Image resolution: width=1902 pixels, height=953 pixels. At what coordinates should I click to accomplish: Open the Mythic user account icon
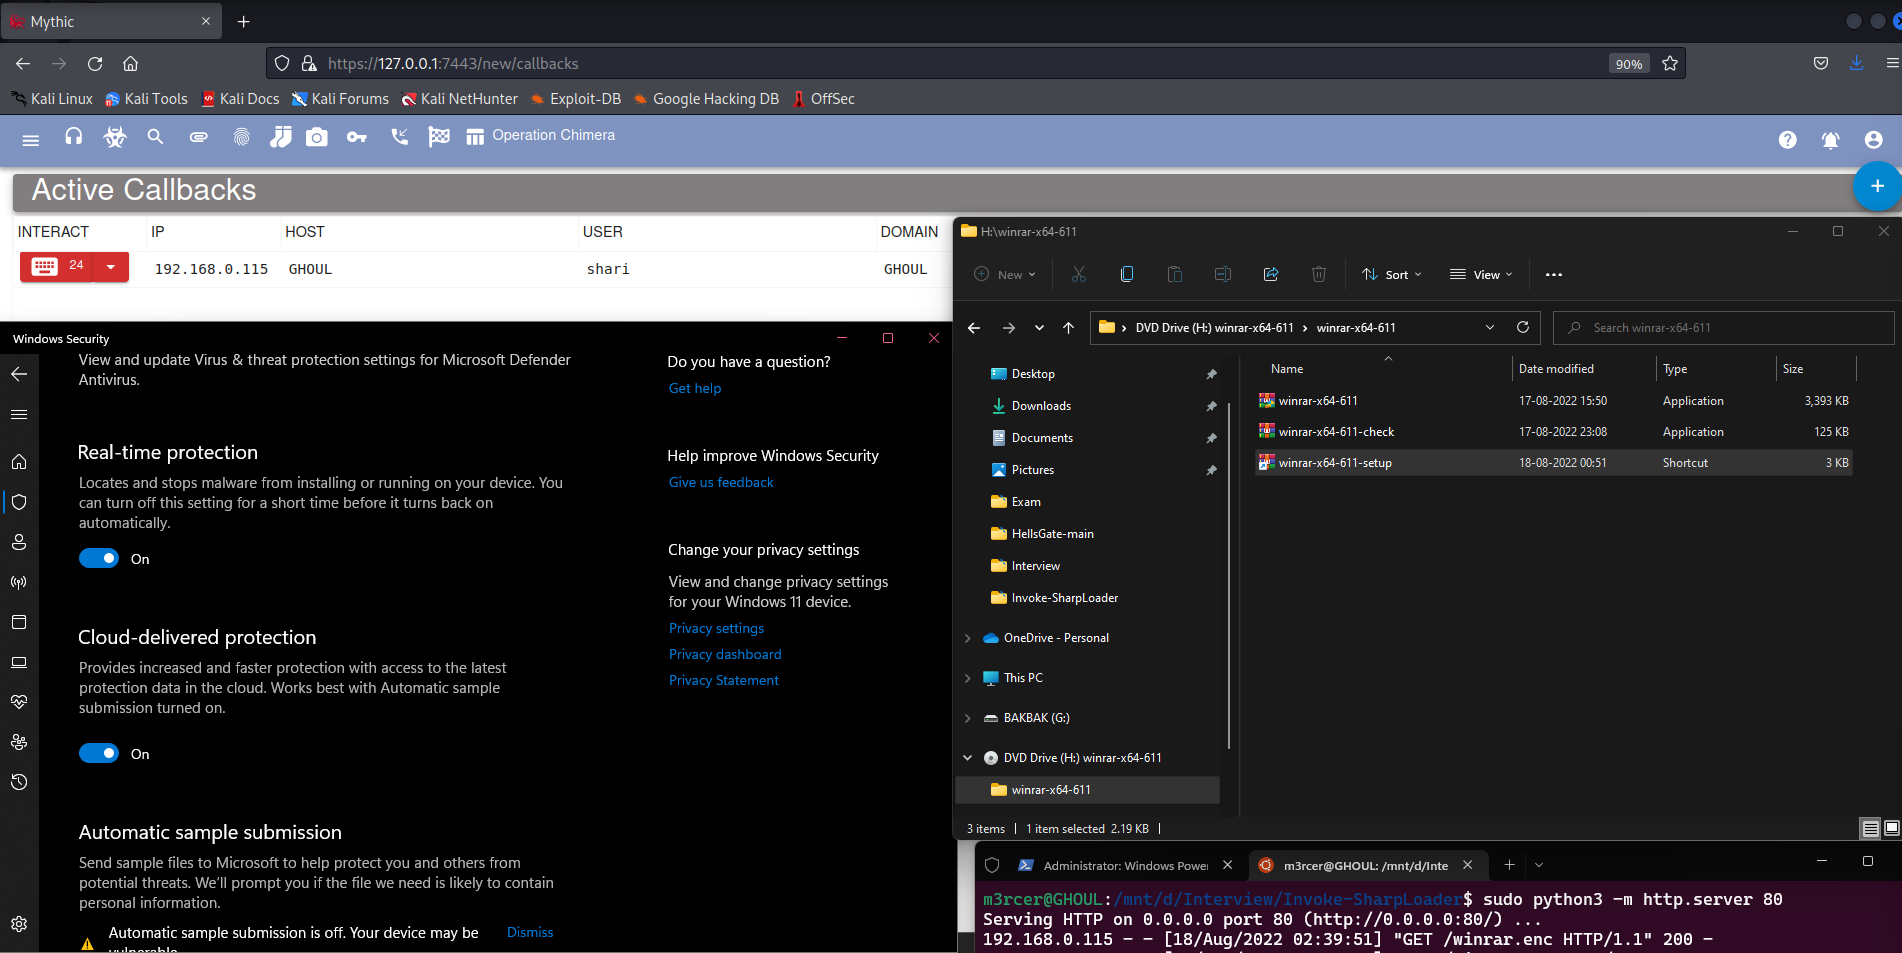1874,140
